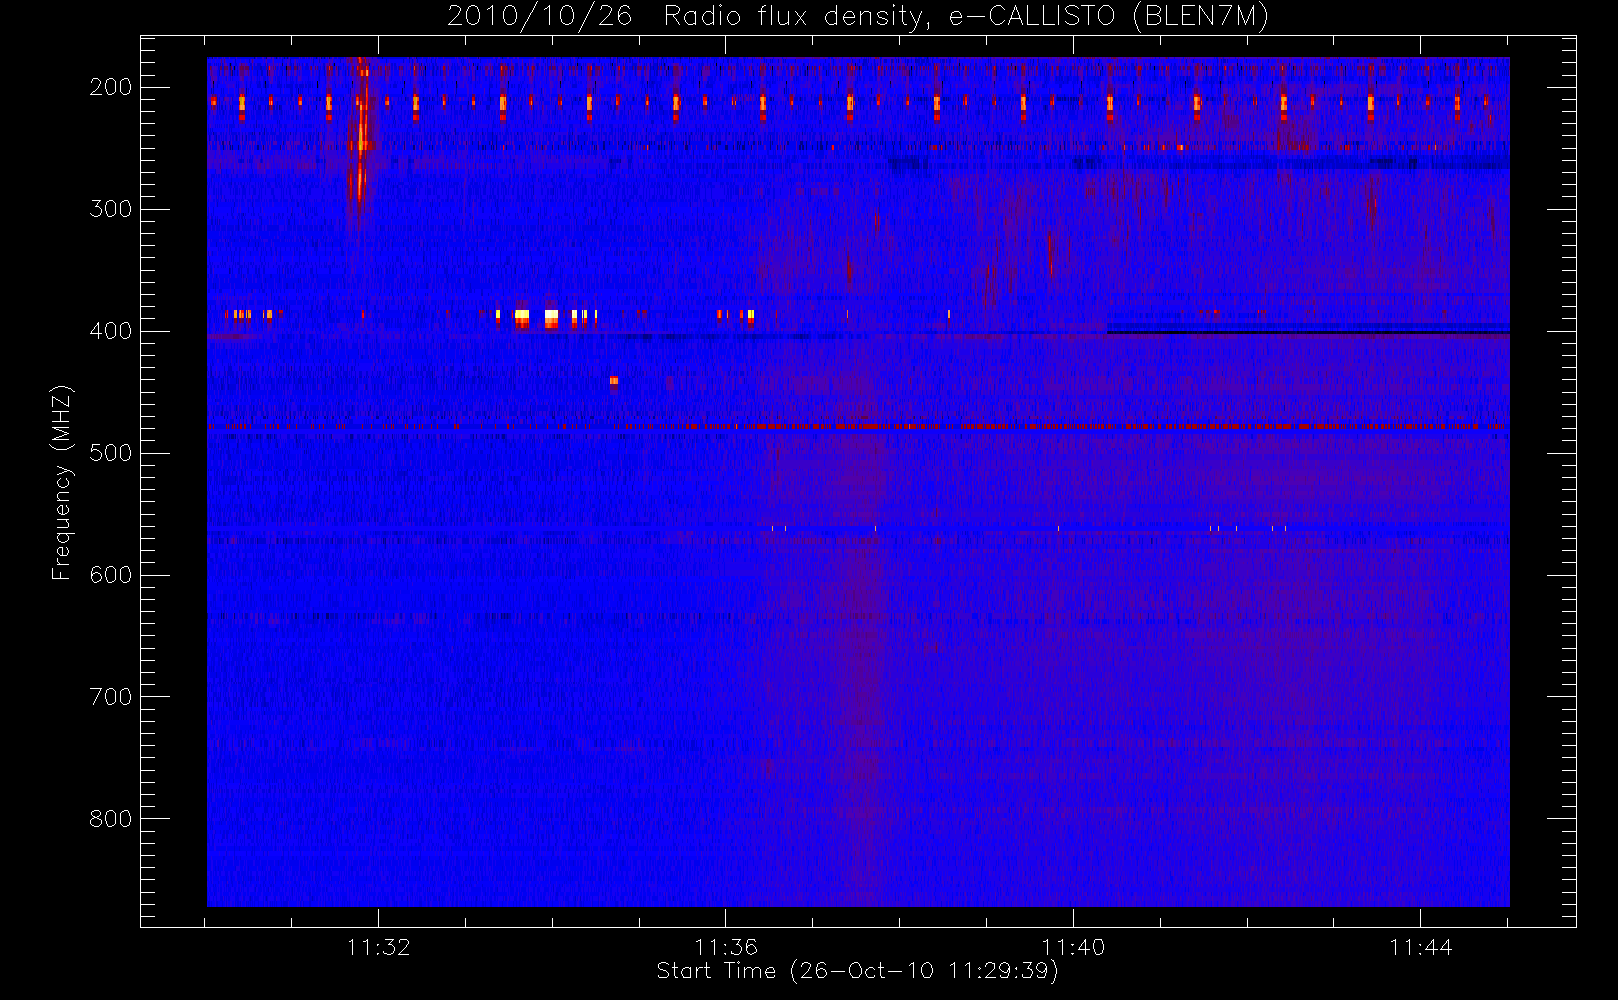Screen dimensions: 1618x1000
Task: Click the 'Start Time (26-Oct-10 11:29:39)' label
Action: 857,970
